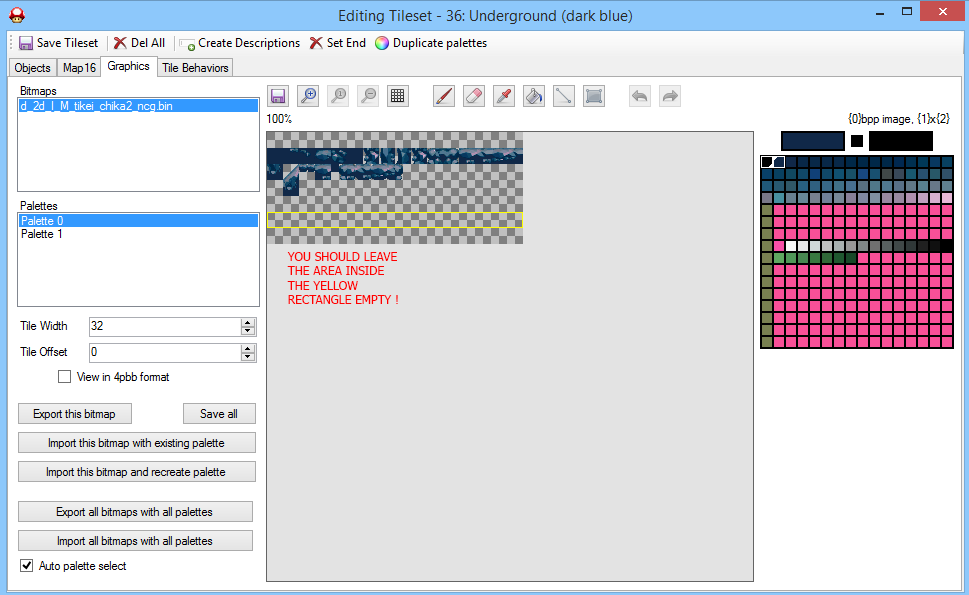Select the Paint Bucket fill tool
This screenshot has height=595, width=969.
[x=534, y=96]
